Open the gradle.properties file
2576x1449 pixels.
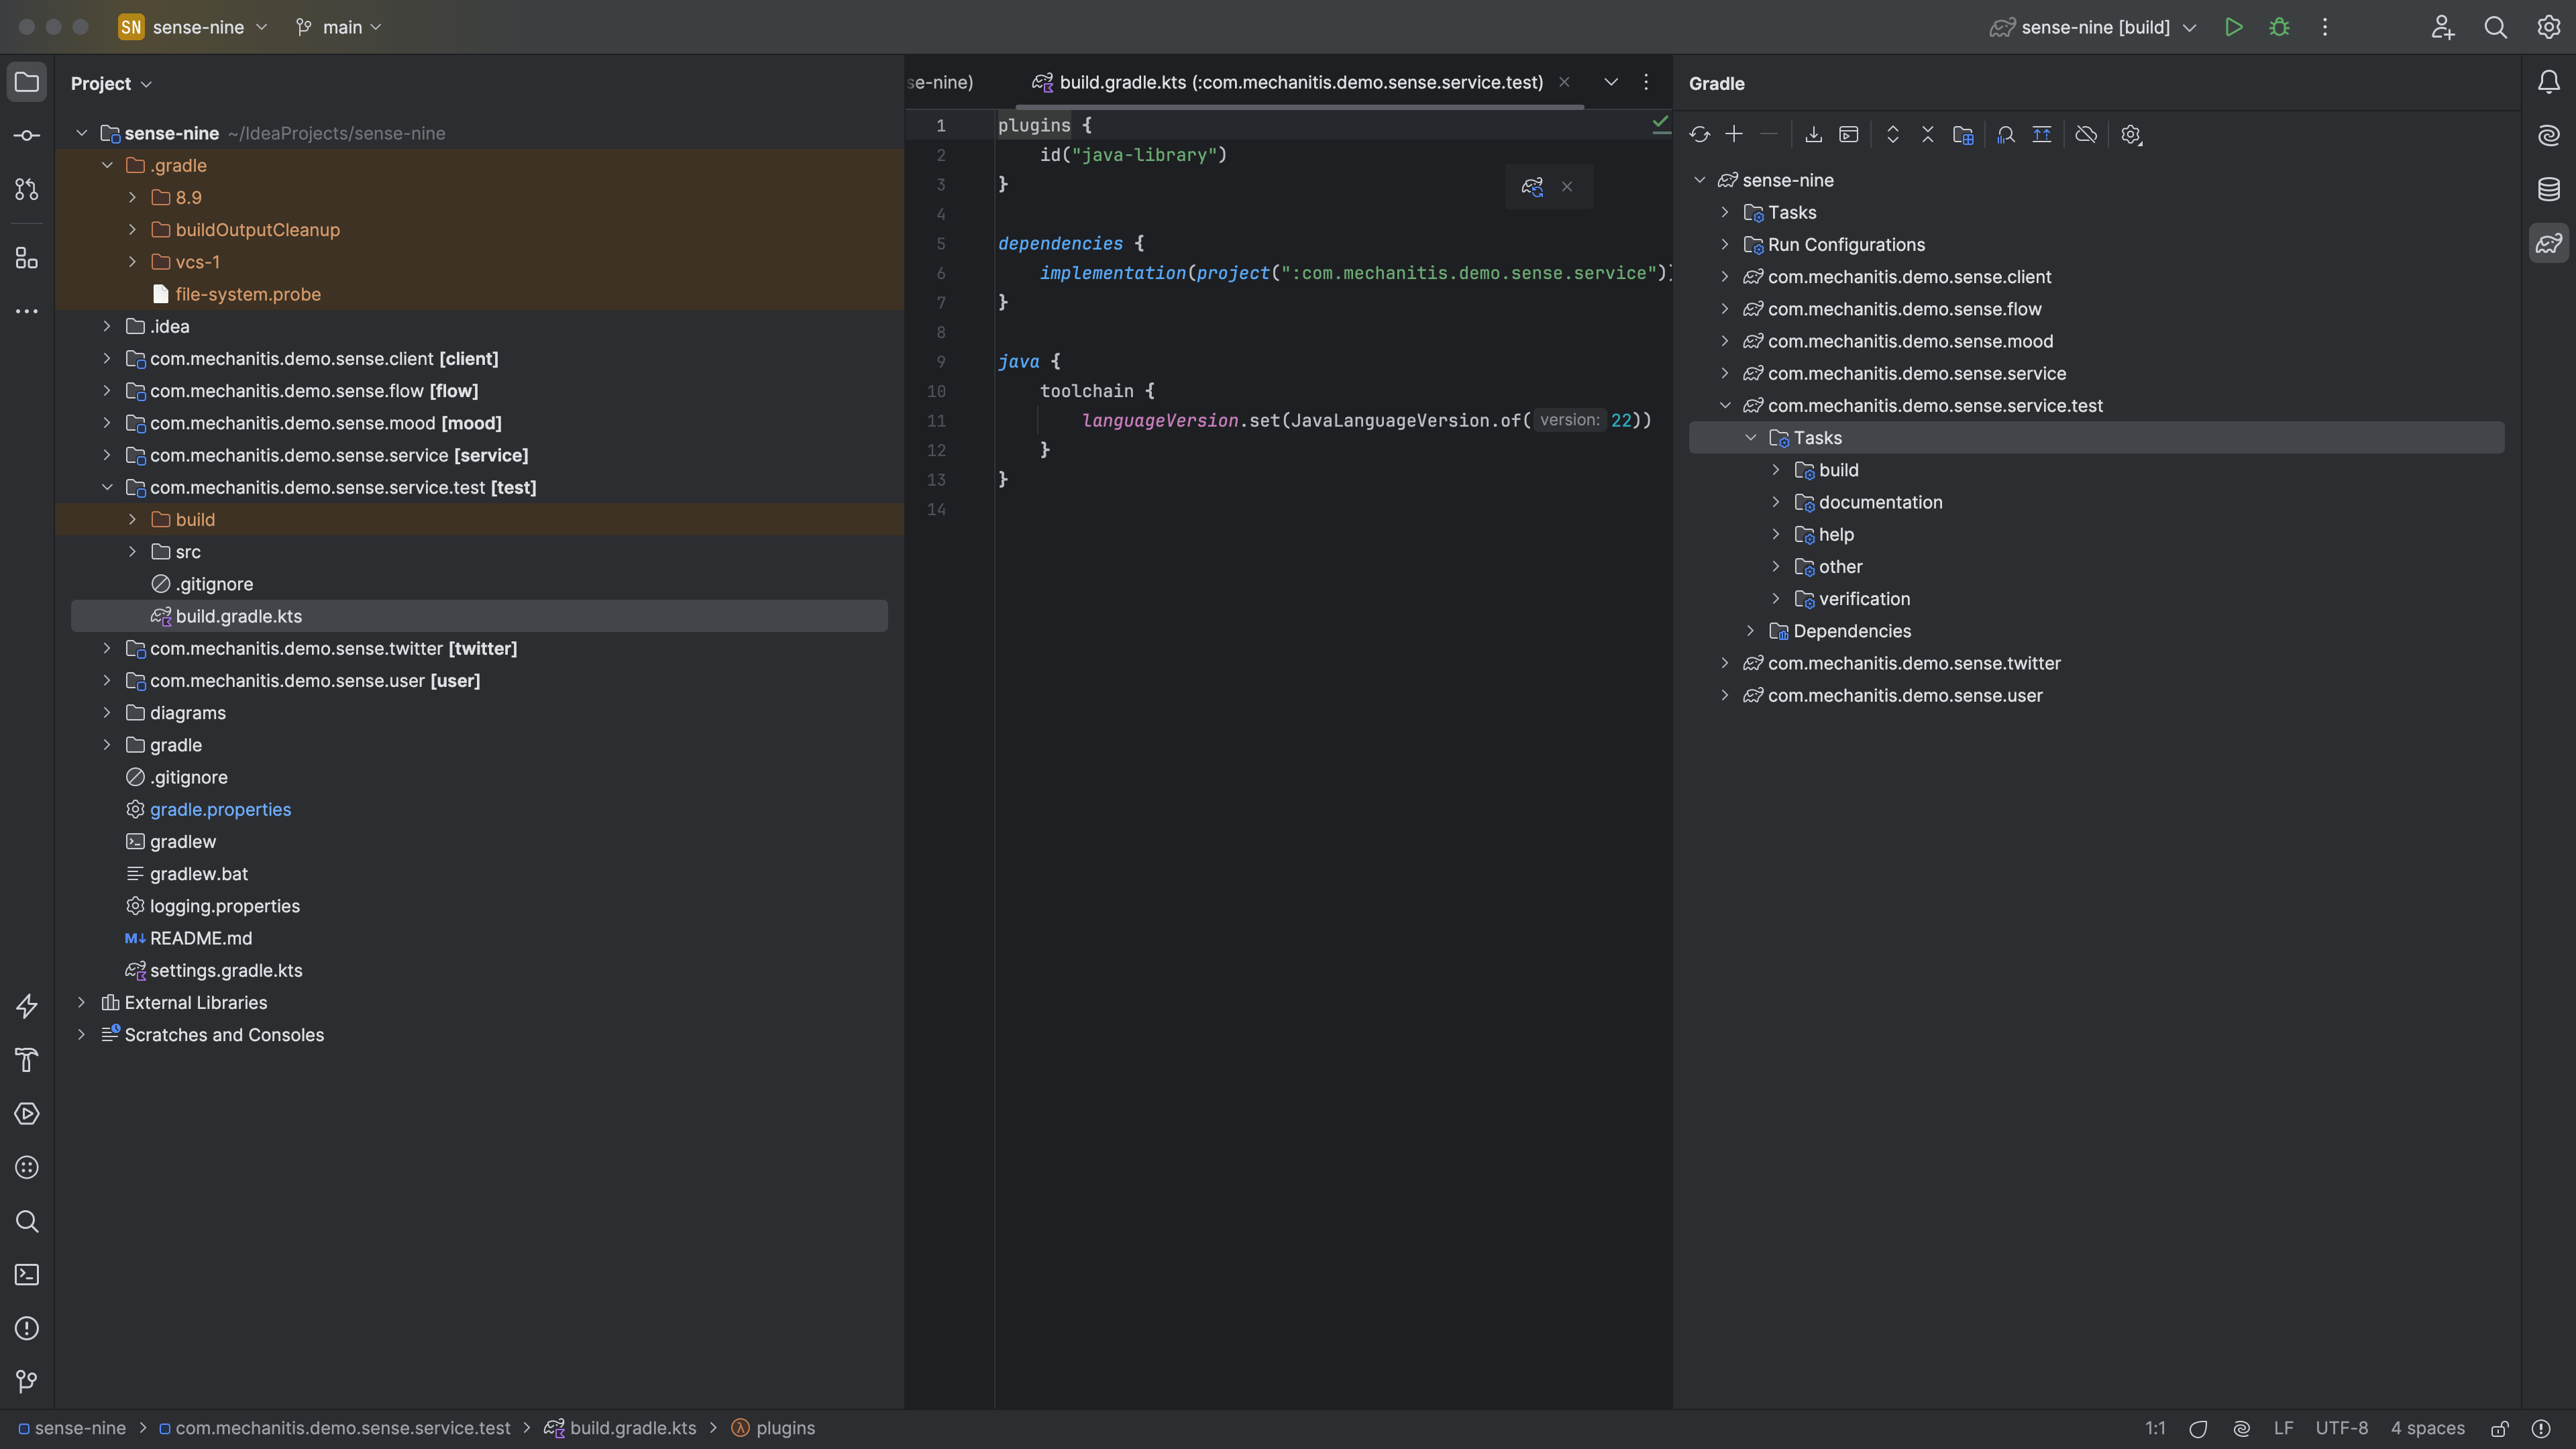[221, 809]
